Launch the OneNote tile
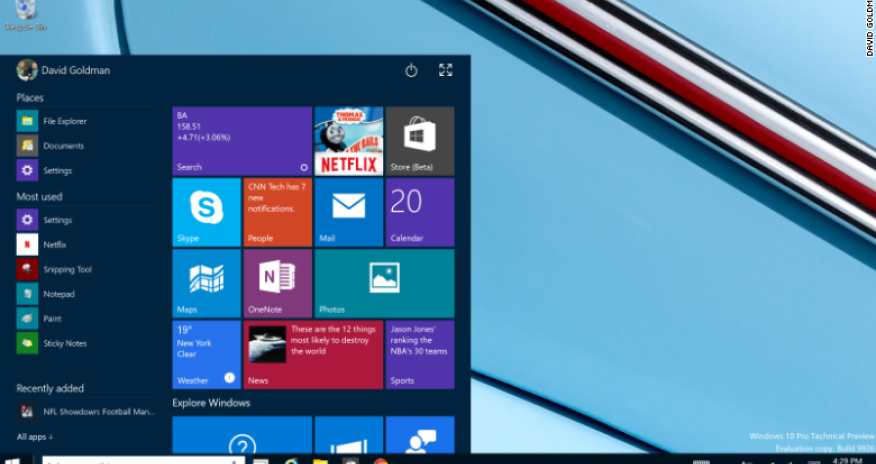This screenshot has height=464, width=876. [278, 284]
